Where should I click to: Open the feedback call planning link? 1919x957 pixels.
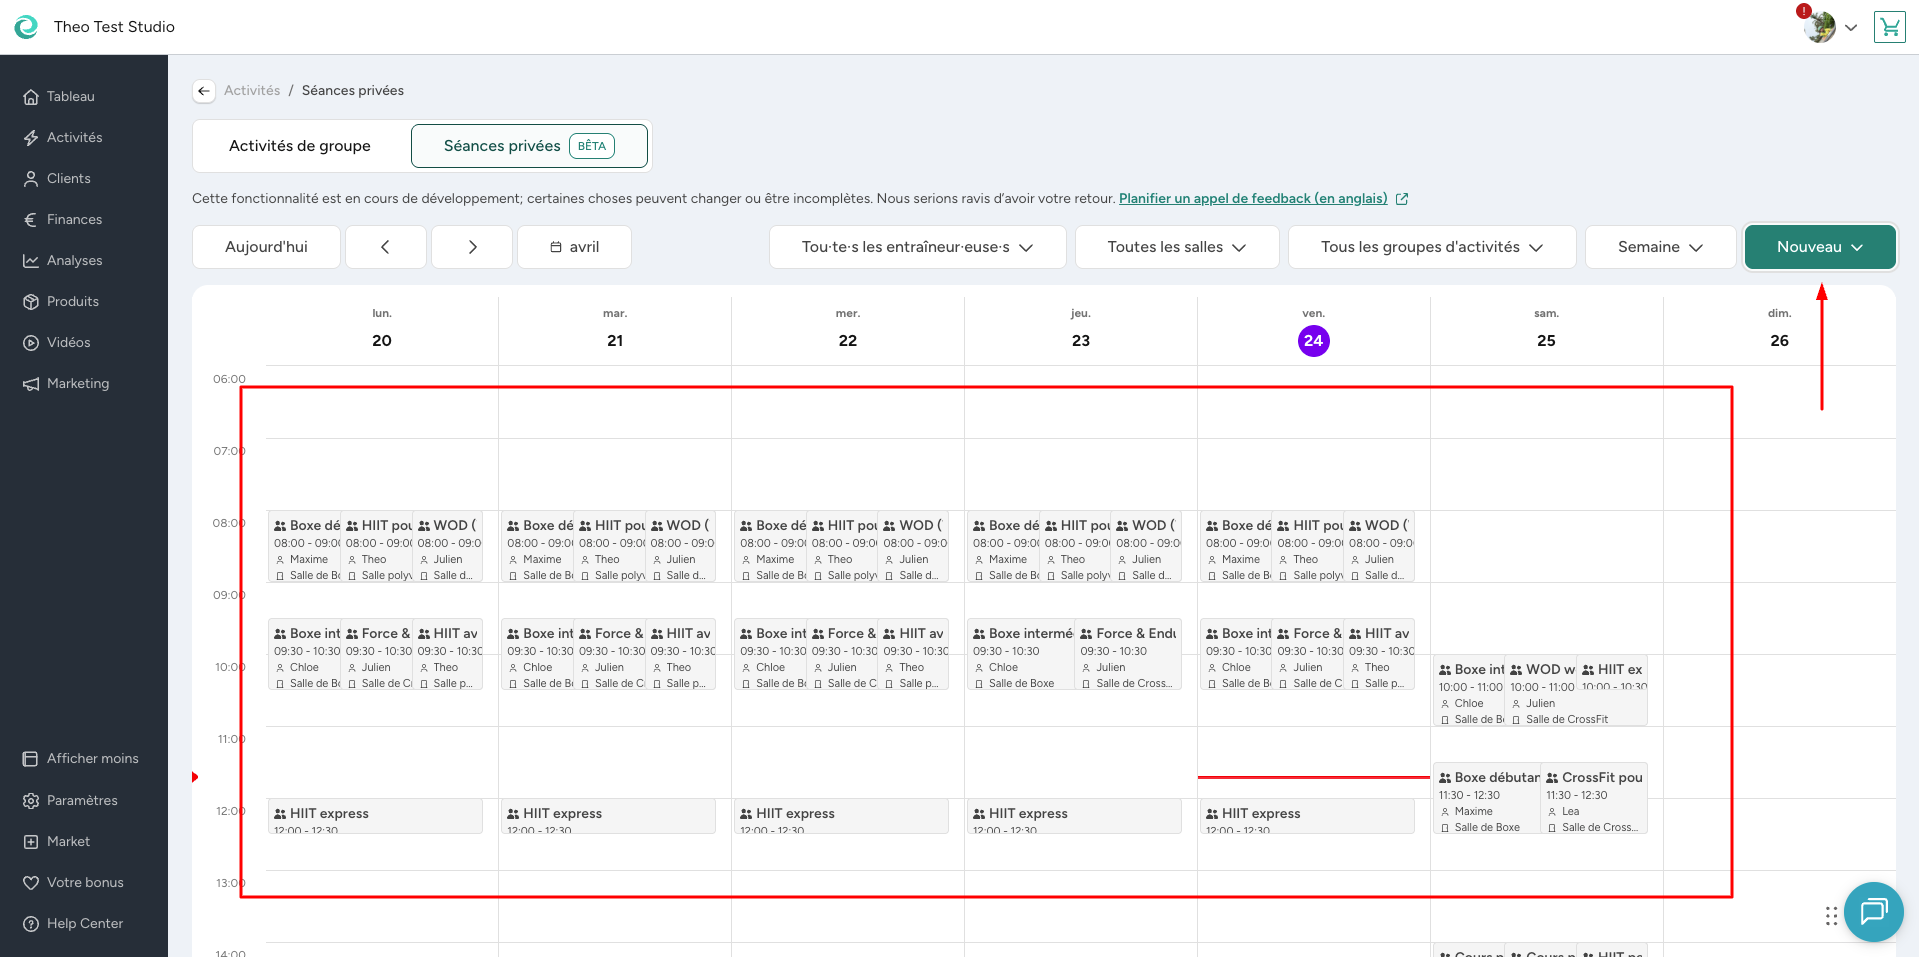pyautogui.click(x=1253, y=199)
